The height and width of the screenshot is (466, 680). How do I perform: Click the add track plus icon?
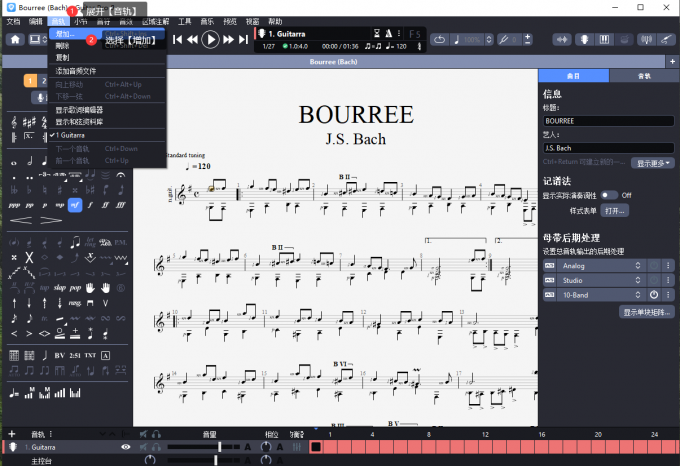pos(11,434)
